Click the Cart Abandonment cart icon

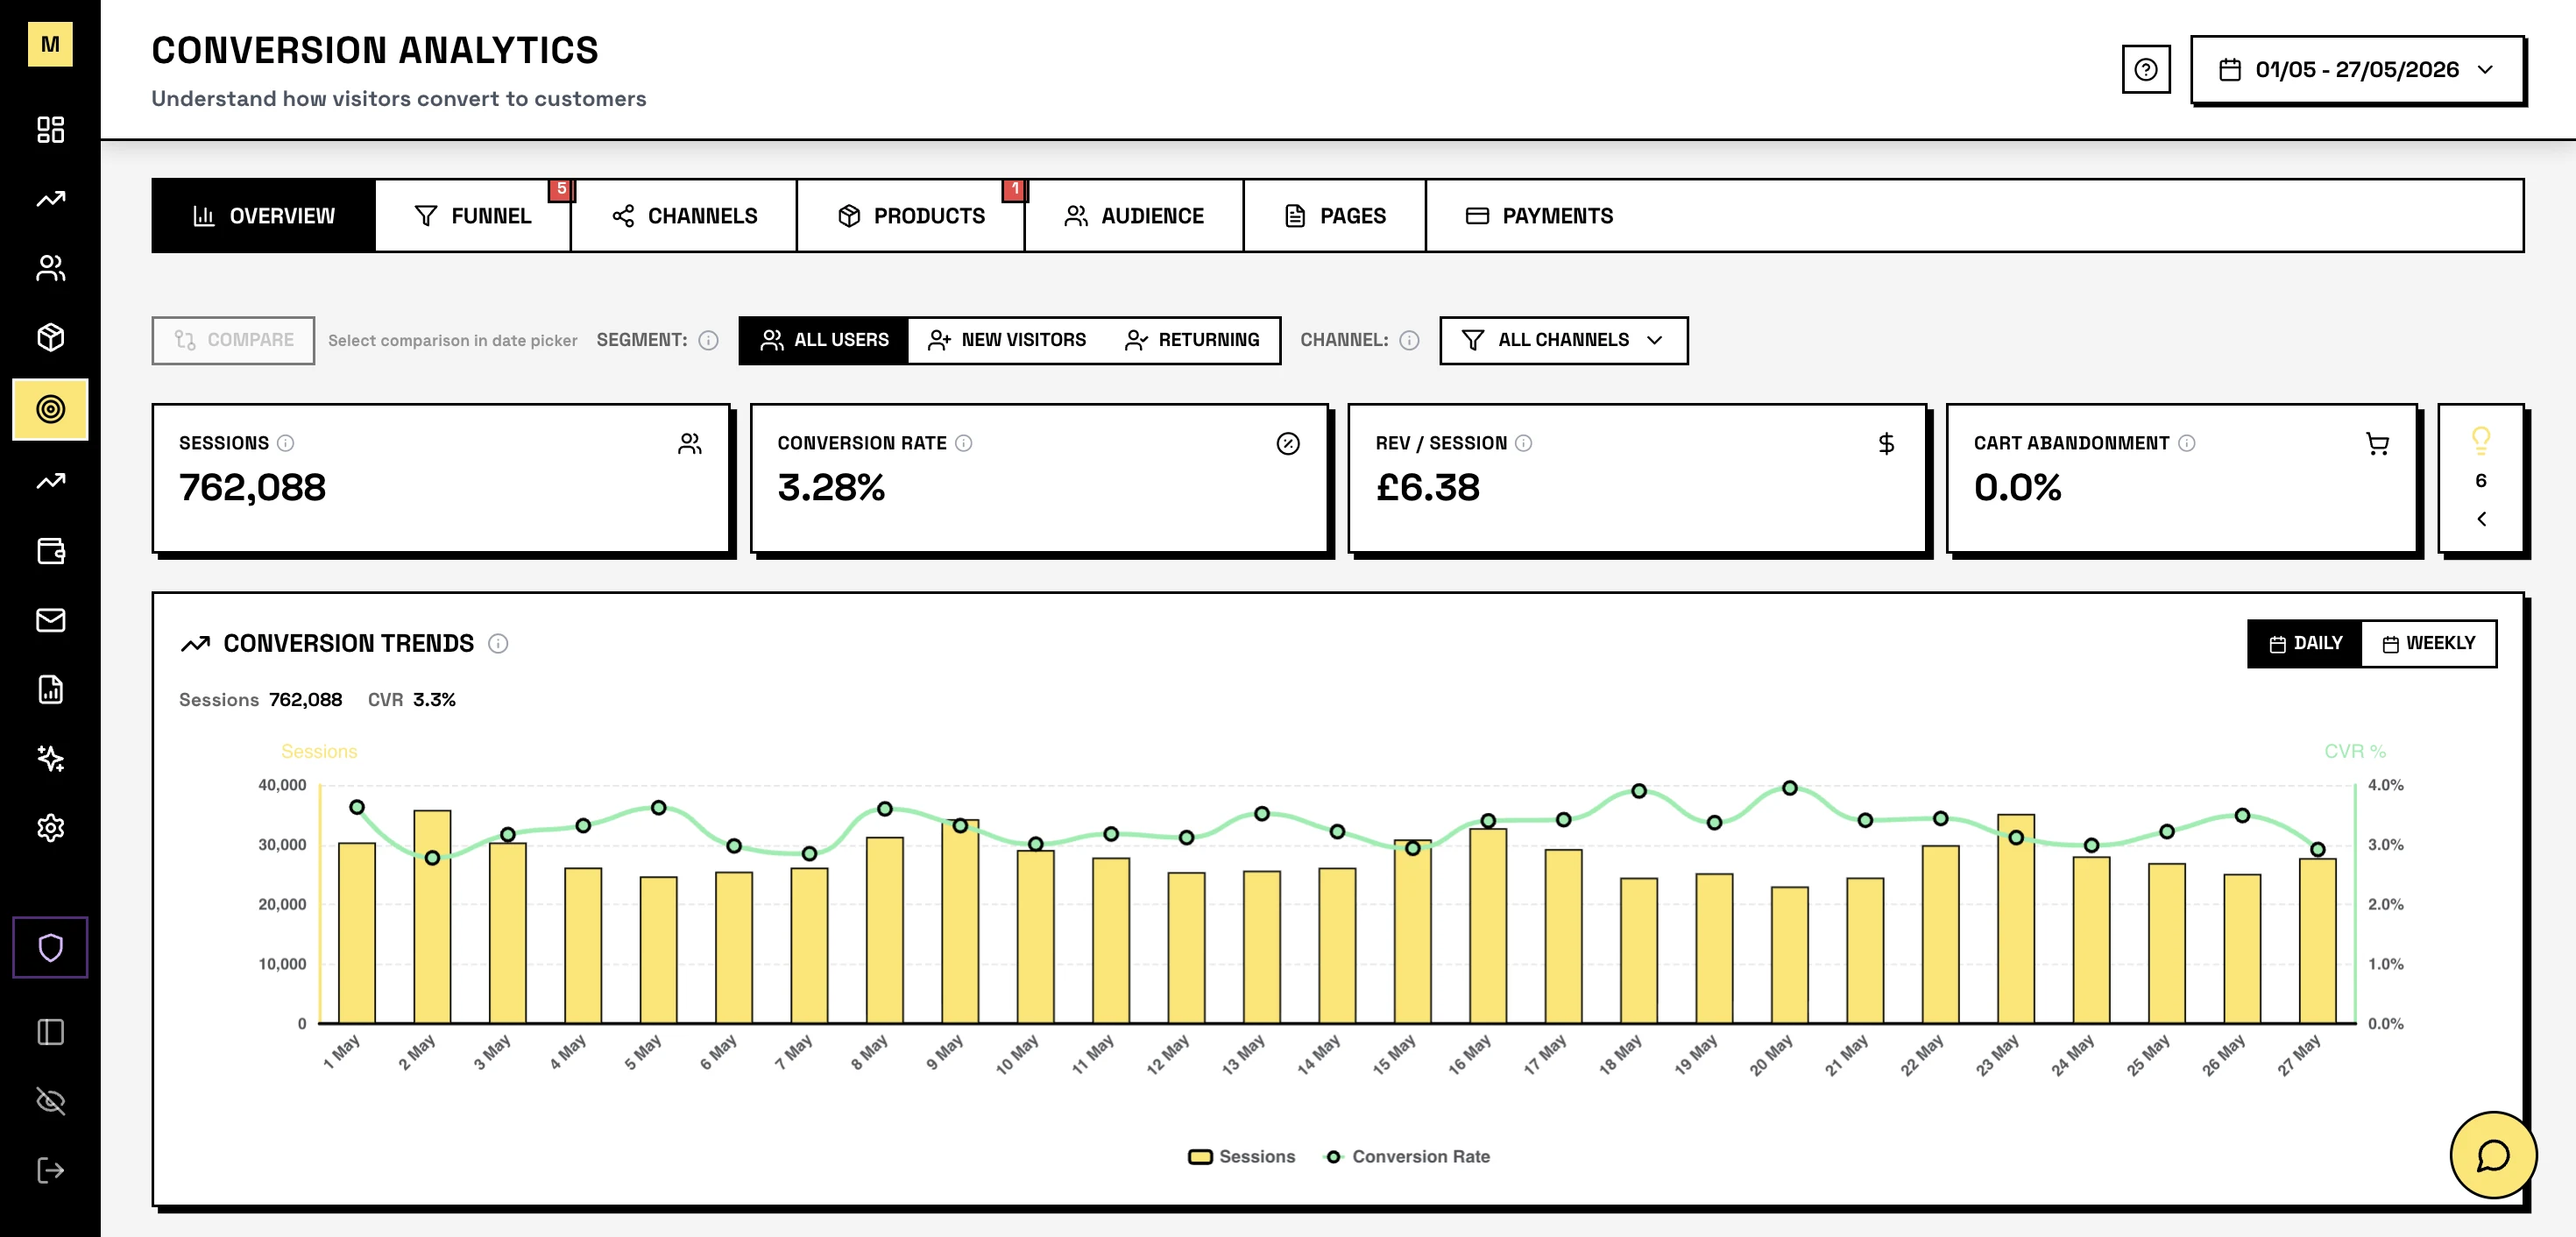coord(2377,443)
